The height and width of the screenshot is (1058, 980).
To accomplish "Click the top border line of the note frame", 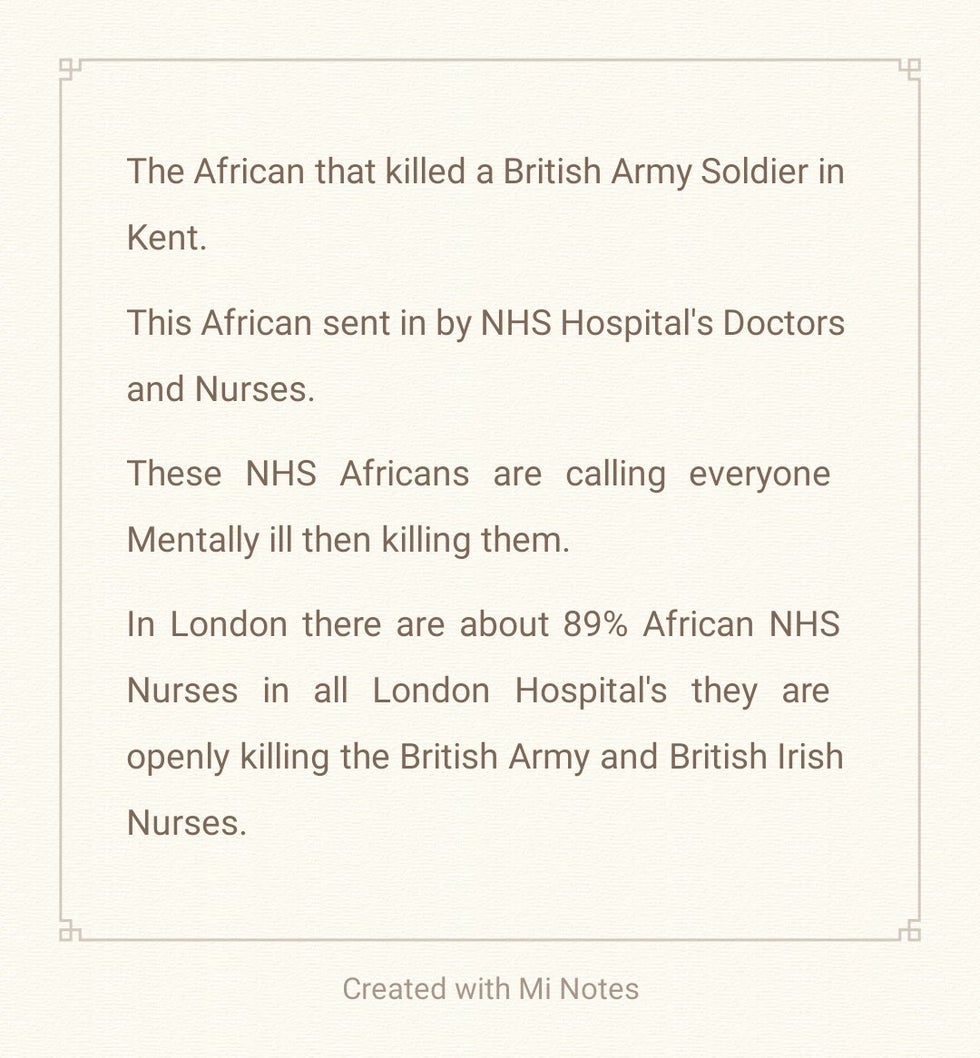I will tap(490, 60).
